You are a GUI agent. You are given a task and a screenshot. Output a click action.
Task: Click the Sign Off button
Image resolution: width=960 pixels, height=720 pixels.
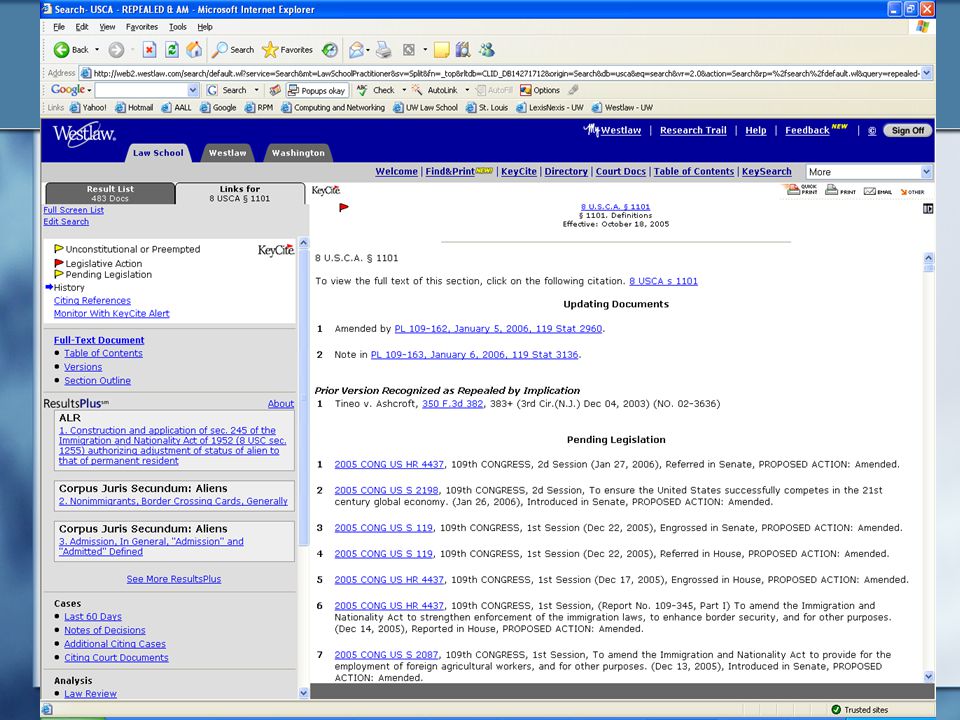pos(908,130)
